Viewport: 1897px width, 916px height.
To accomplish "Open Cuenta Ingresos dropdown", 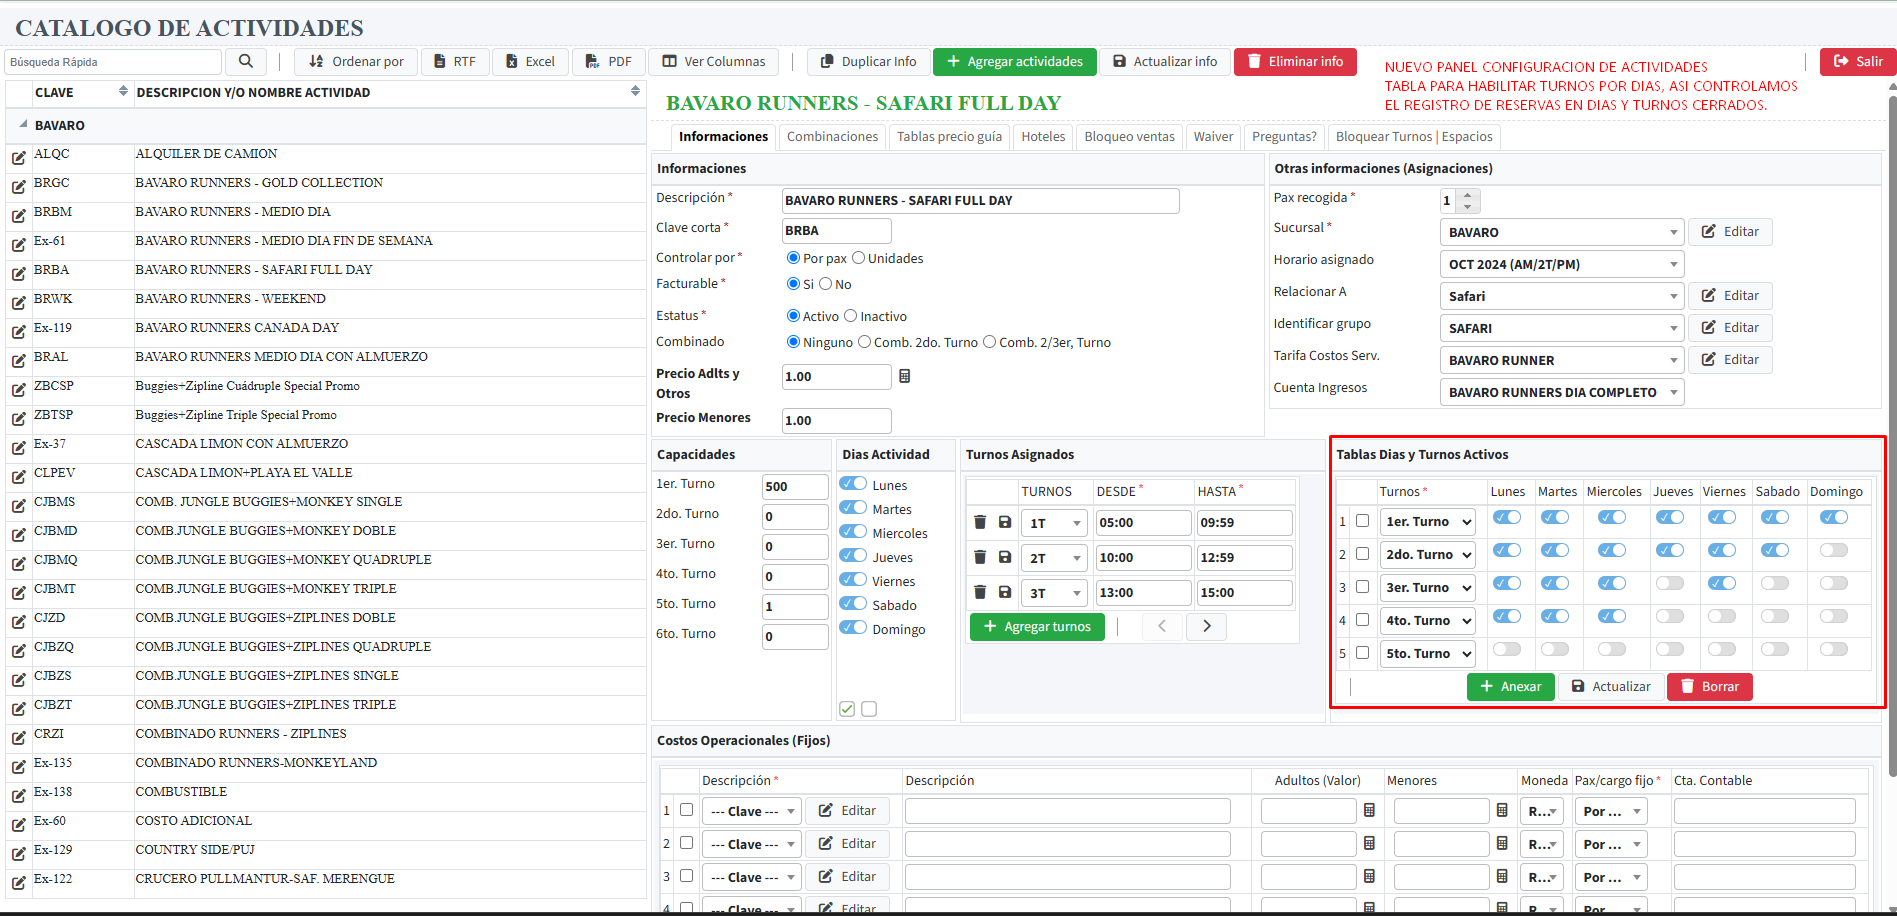I will tap(1562, 392).
